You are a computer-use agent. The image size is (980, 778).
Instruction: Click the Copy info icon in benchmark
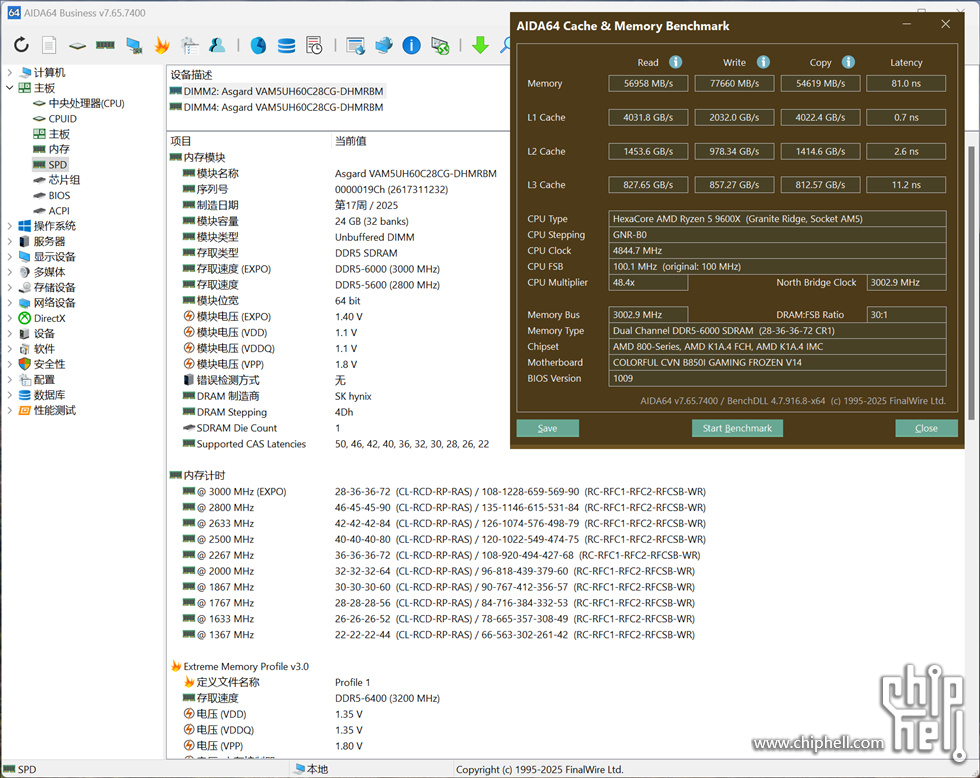pyautogui.click(x=848, y=62)
